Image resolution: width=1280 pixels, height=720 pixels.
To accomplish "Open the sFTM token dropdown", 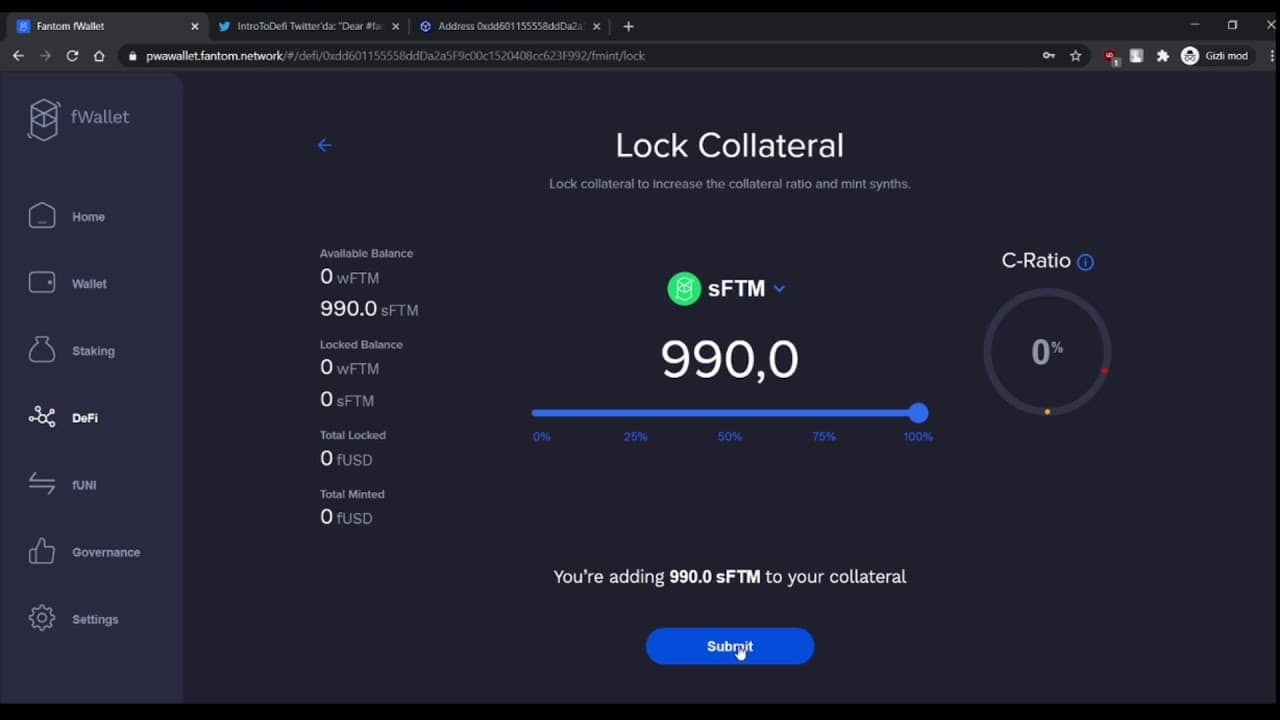I will click(x=779, y=289).
